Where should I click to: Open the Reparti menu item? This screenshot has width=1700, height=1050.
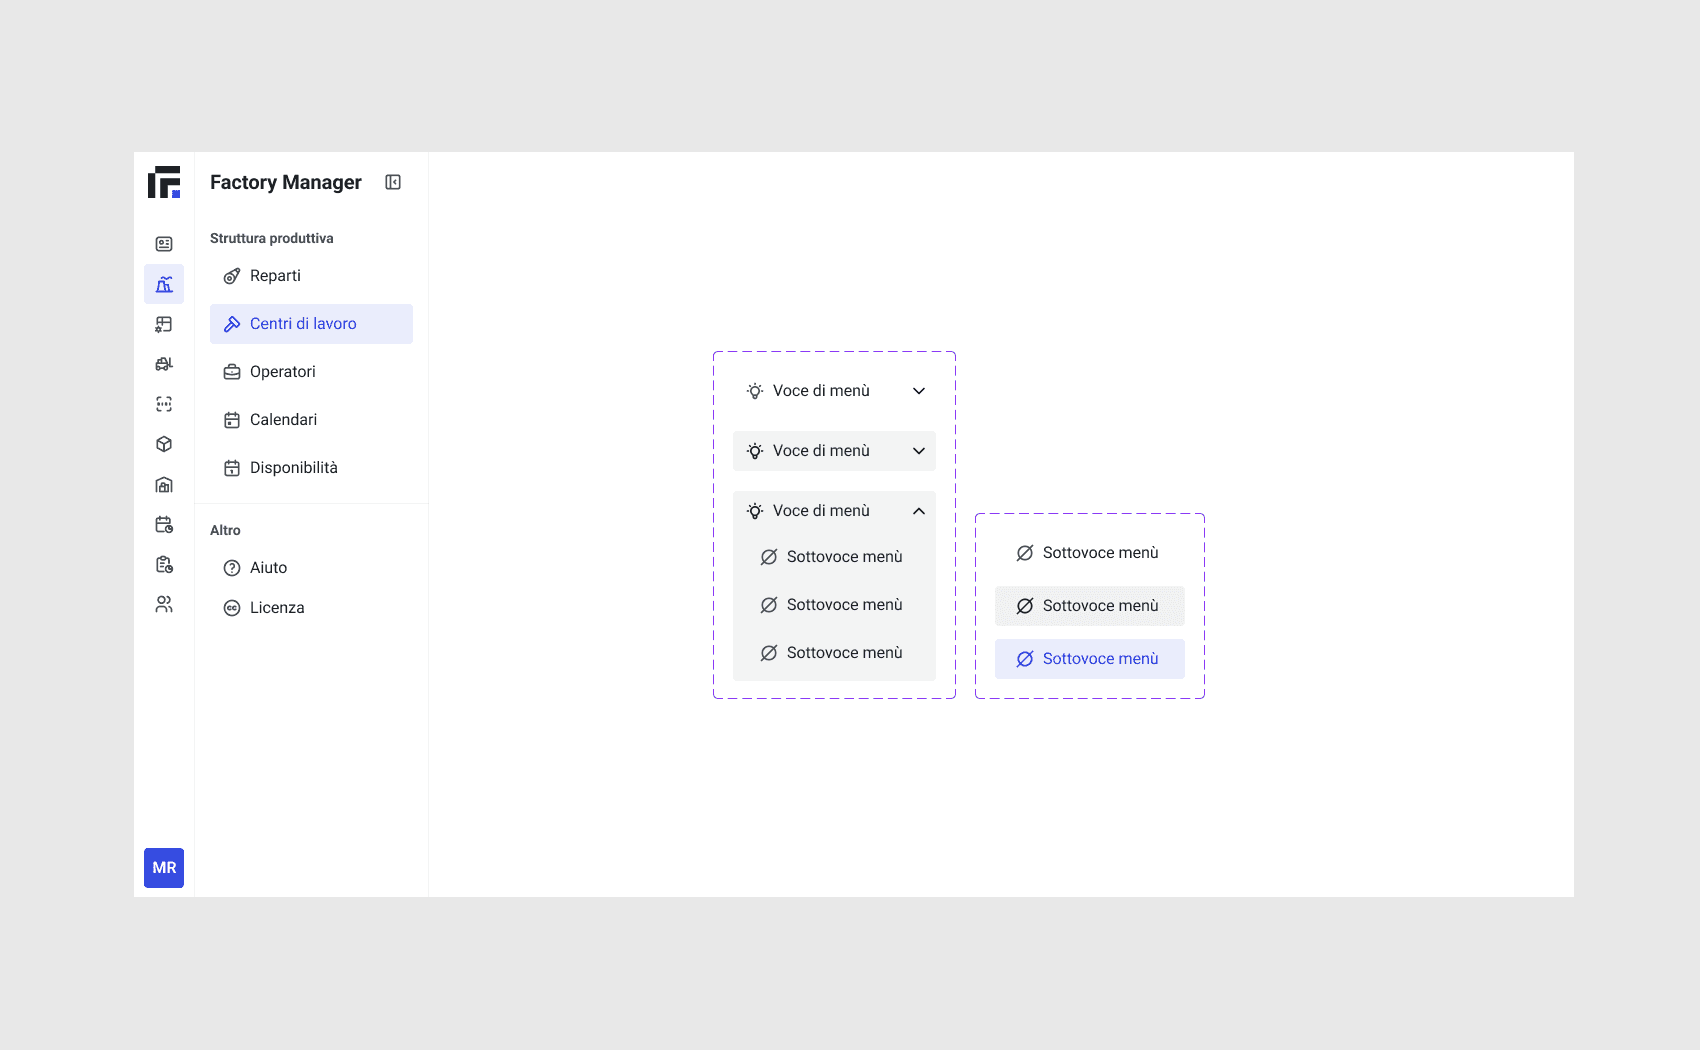[x=311, y=276]
